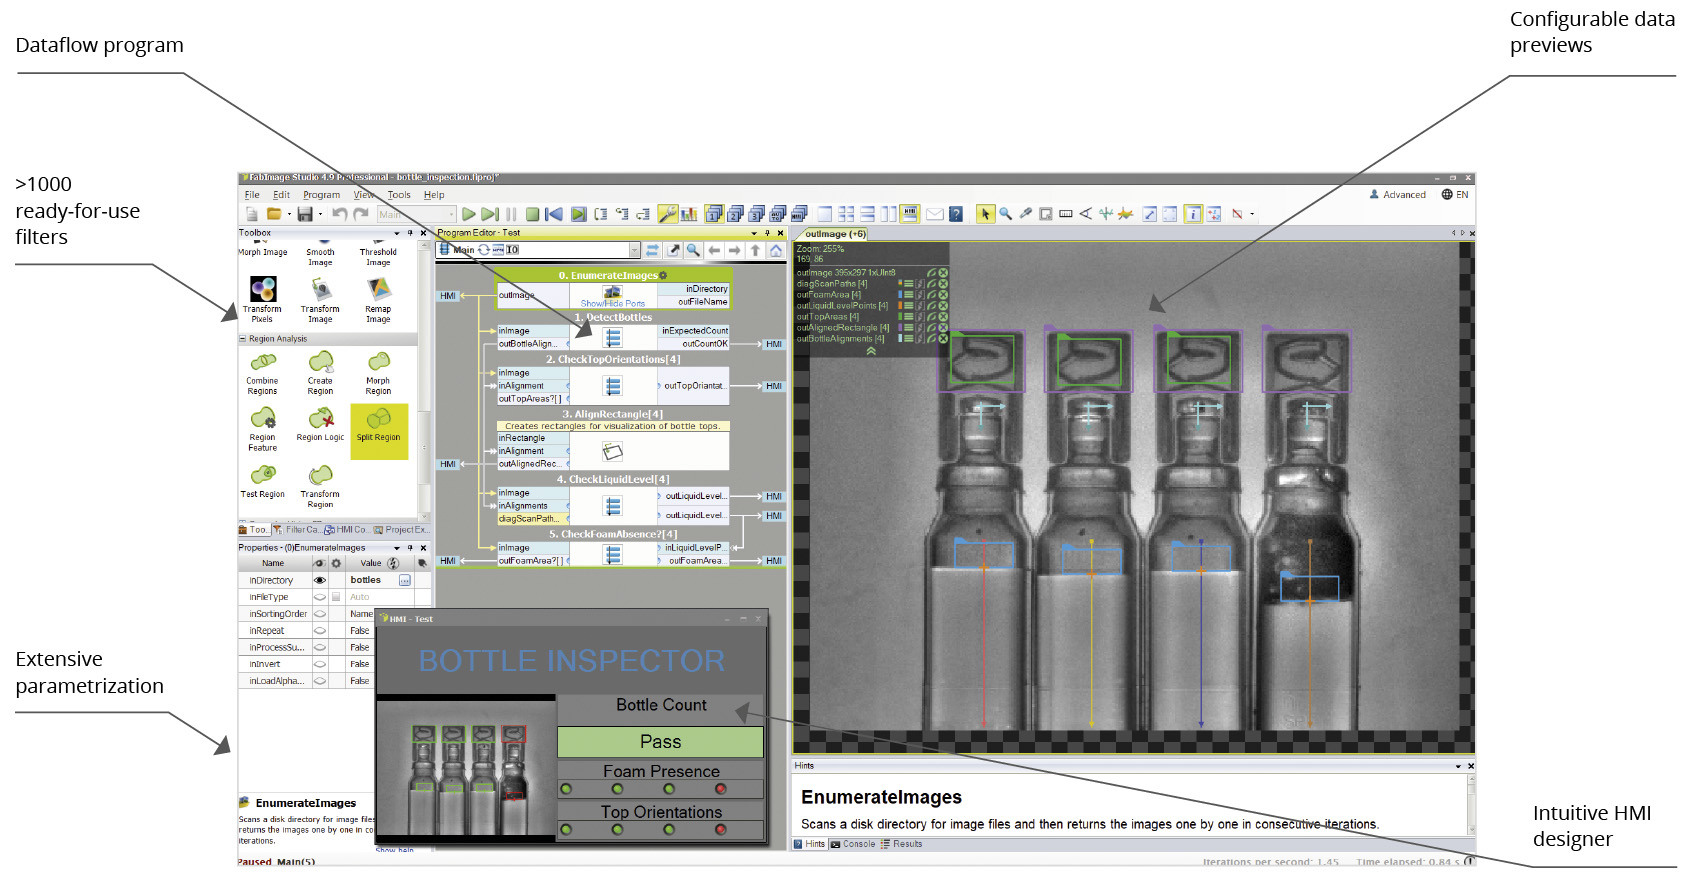Tick the checkbox in inFileType row

(x=336, y=597)
